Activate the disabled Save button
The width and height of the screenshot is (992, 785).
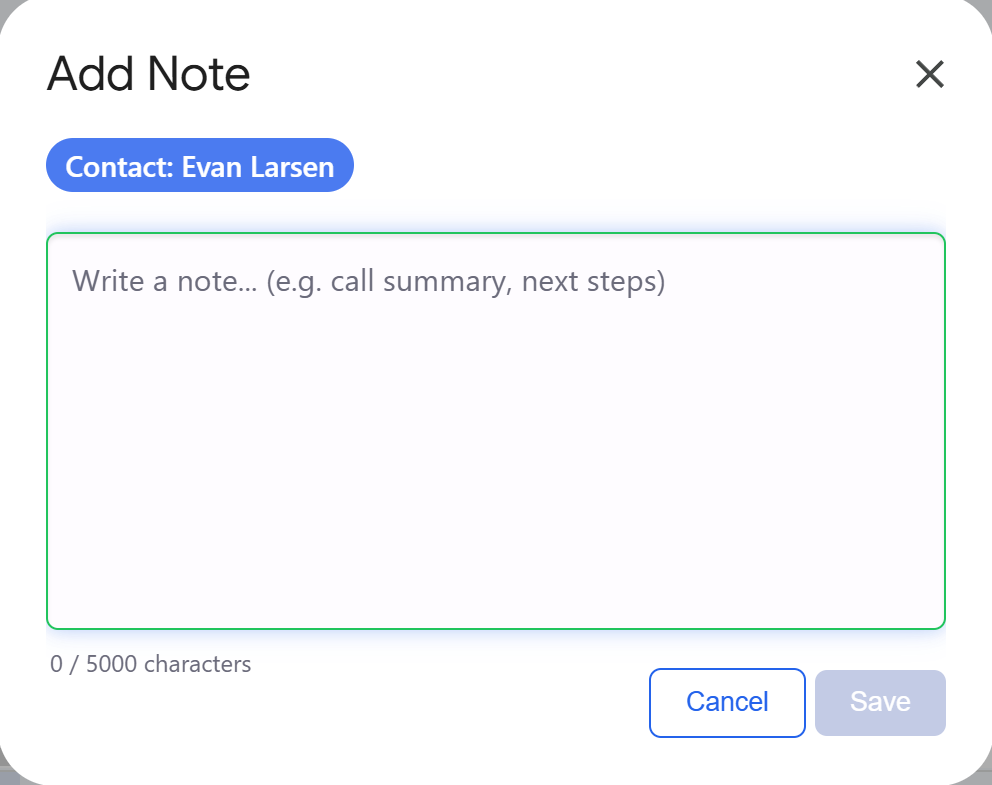[880, 703]
